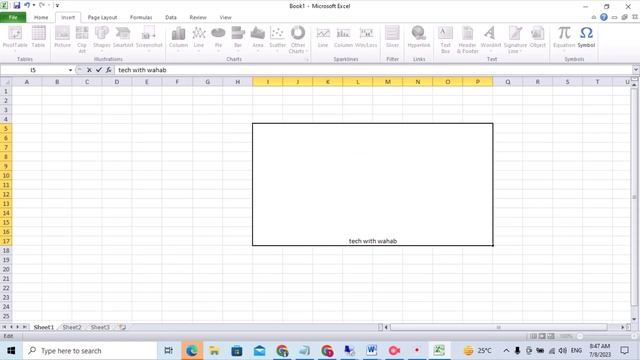The width and height of the screenshot is (640, 360).
Task: Open Other Charts gallery
Action: click(x=298, y=39)
